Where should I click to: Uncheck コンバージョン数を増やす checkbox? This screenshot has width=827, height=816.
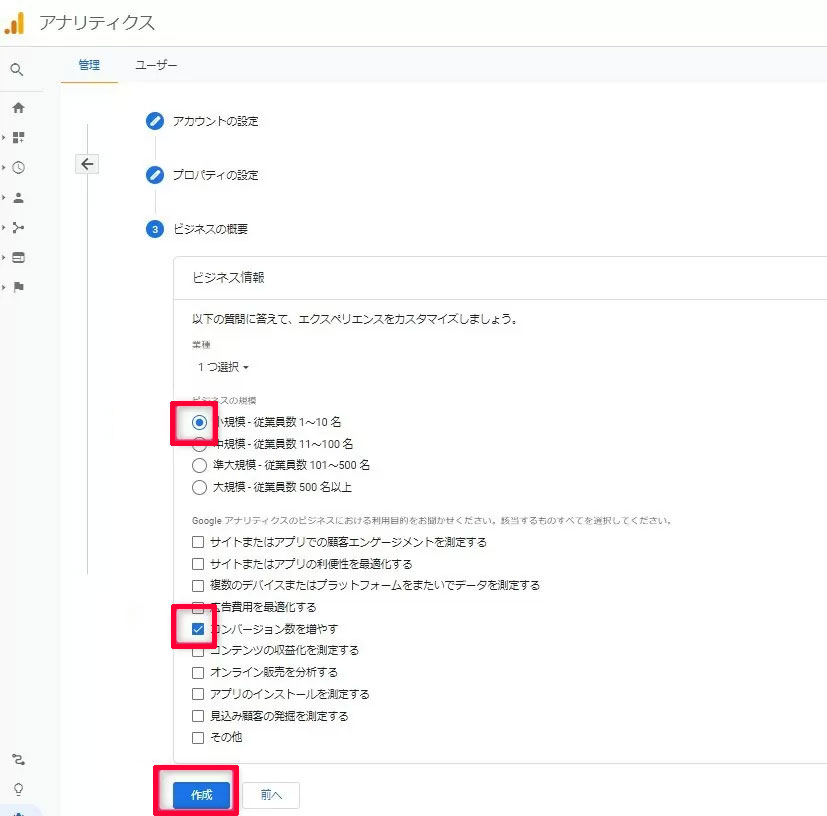[198, 629]
